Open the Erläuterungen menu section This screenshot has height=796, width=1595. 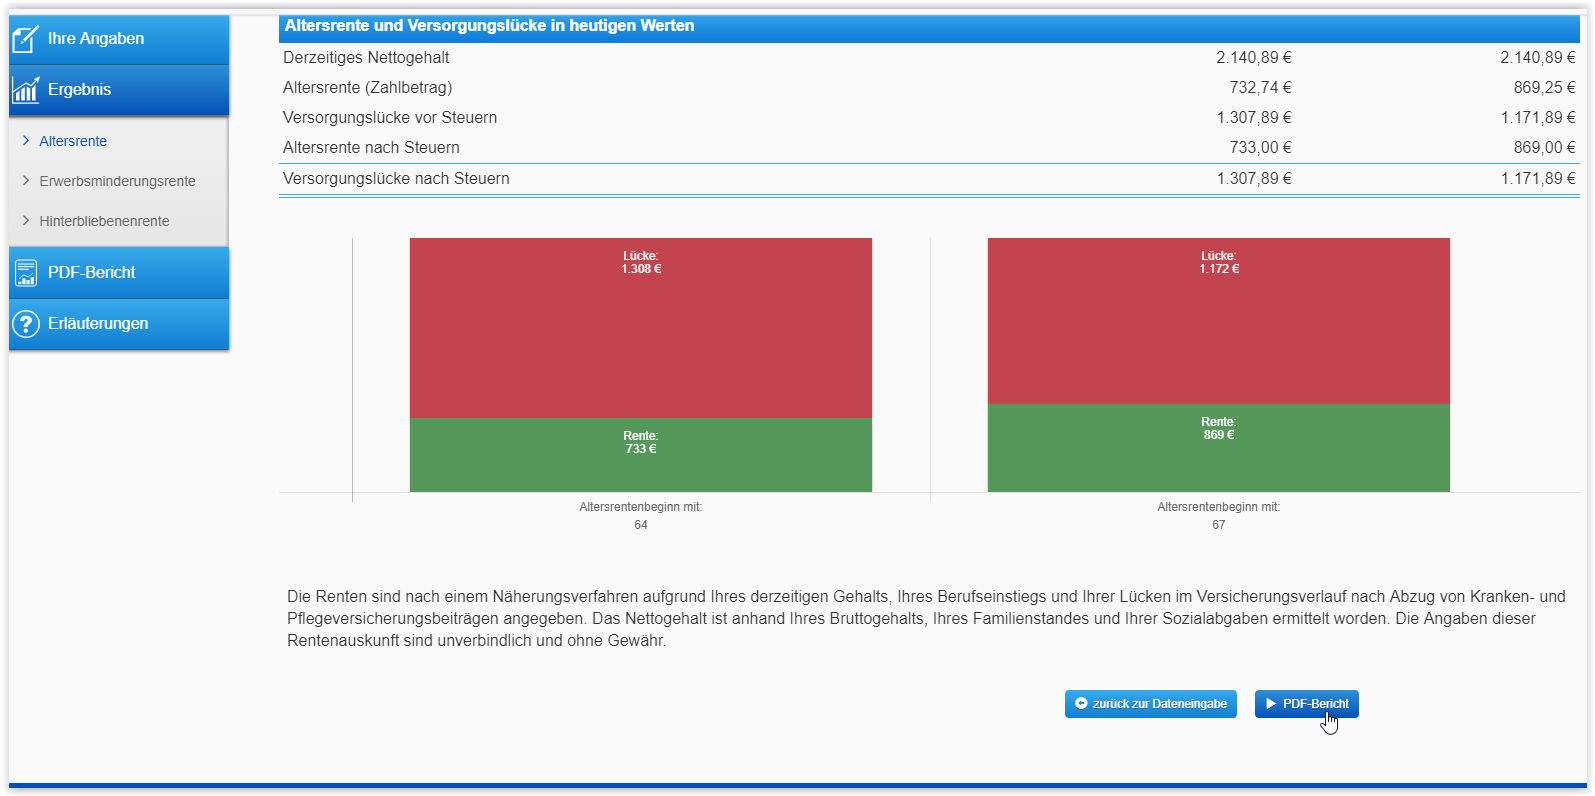pos(98,324)
